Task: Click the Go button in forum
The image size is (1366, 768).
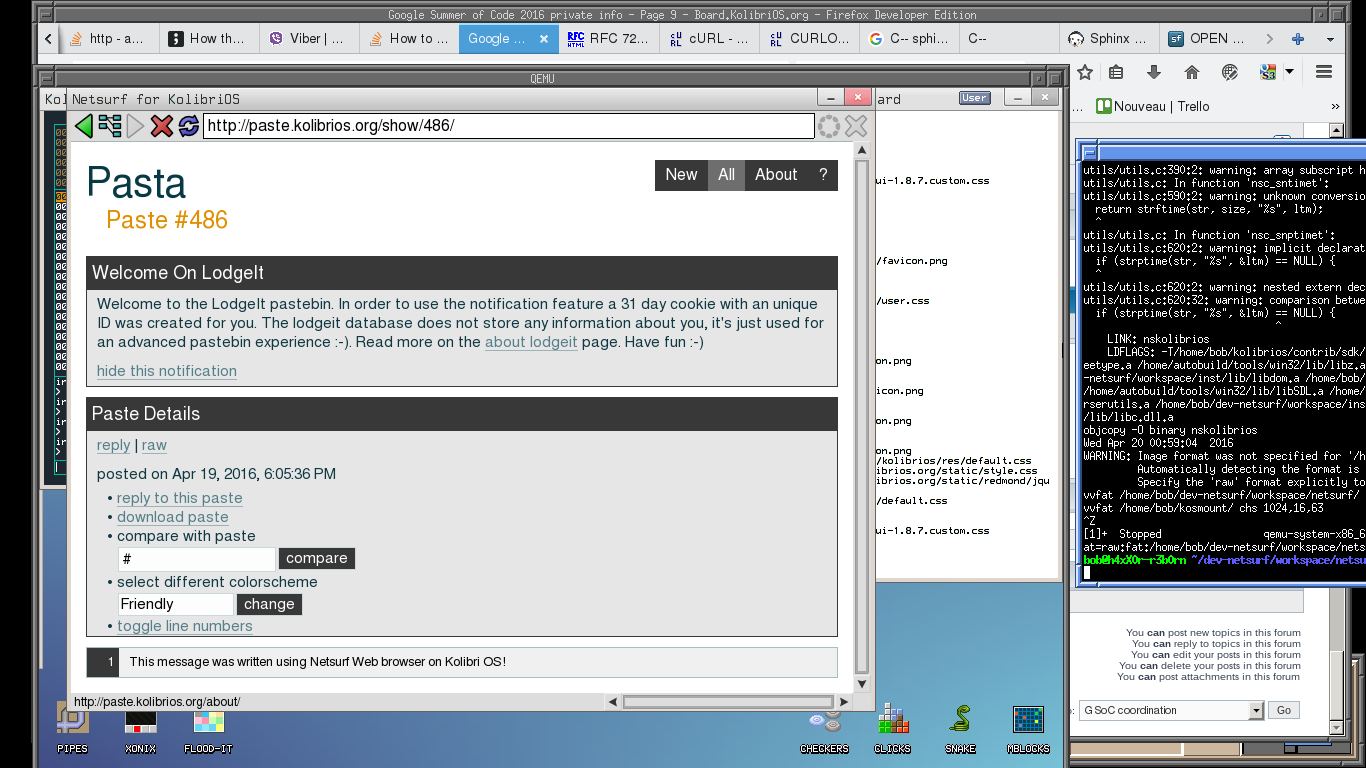Action: tap(1284, 710)
